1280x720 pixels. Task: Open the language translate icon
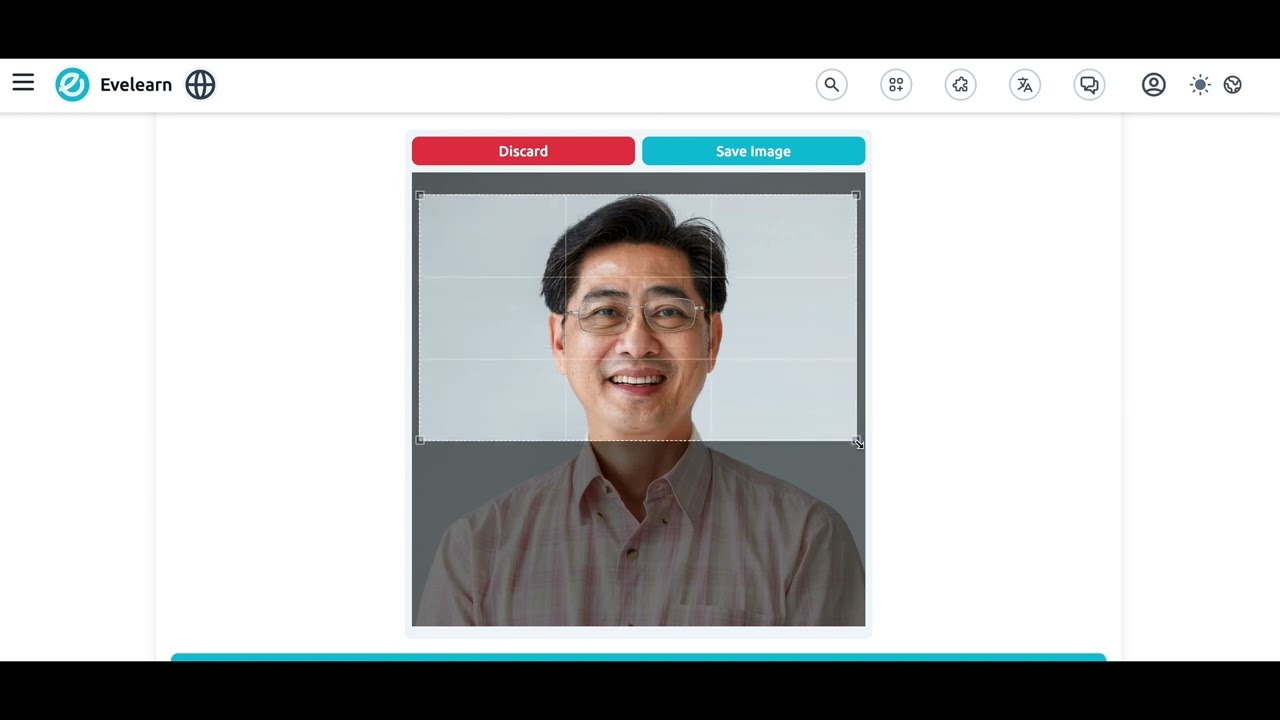coord(1025,85)
